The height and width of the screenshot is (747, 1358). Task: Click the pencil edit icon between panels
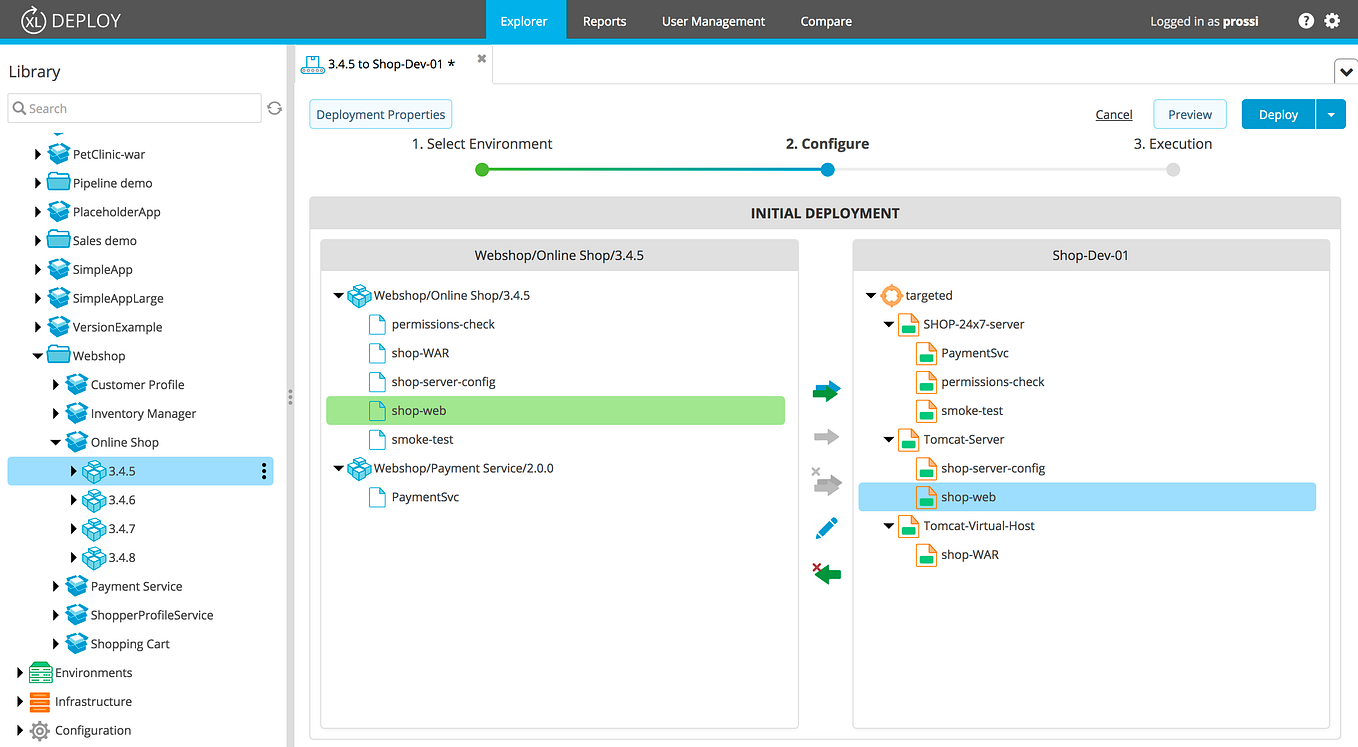[826, 527]
